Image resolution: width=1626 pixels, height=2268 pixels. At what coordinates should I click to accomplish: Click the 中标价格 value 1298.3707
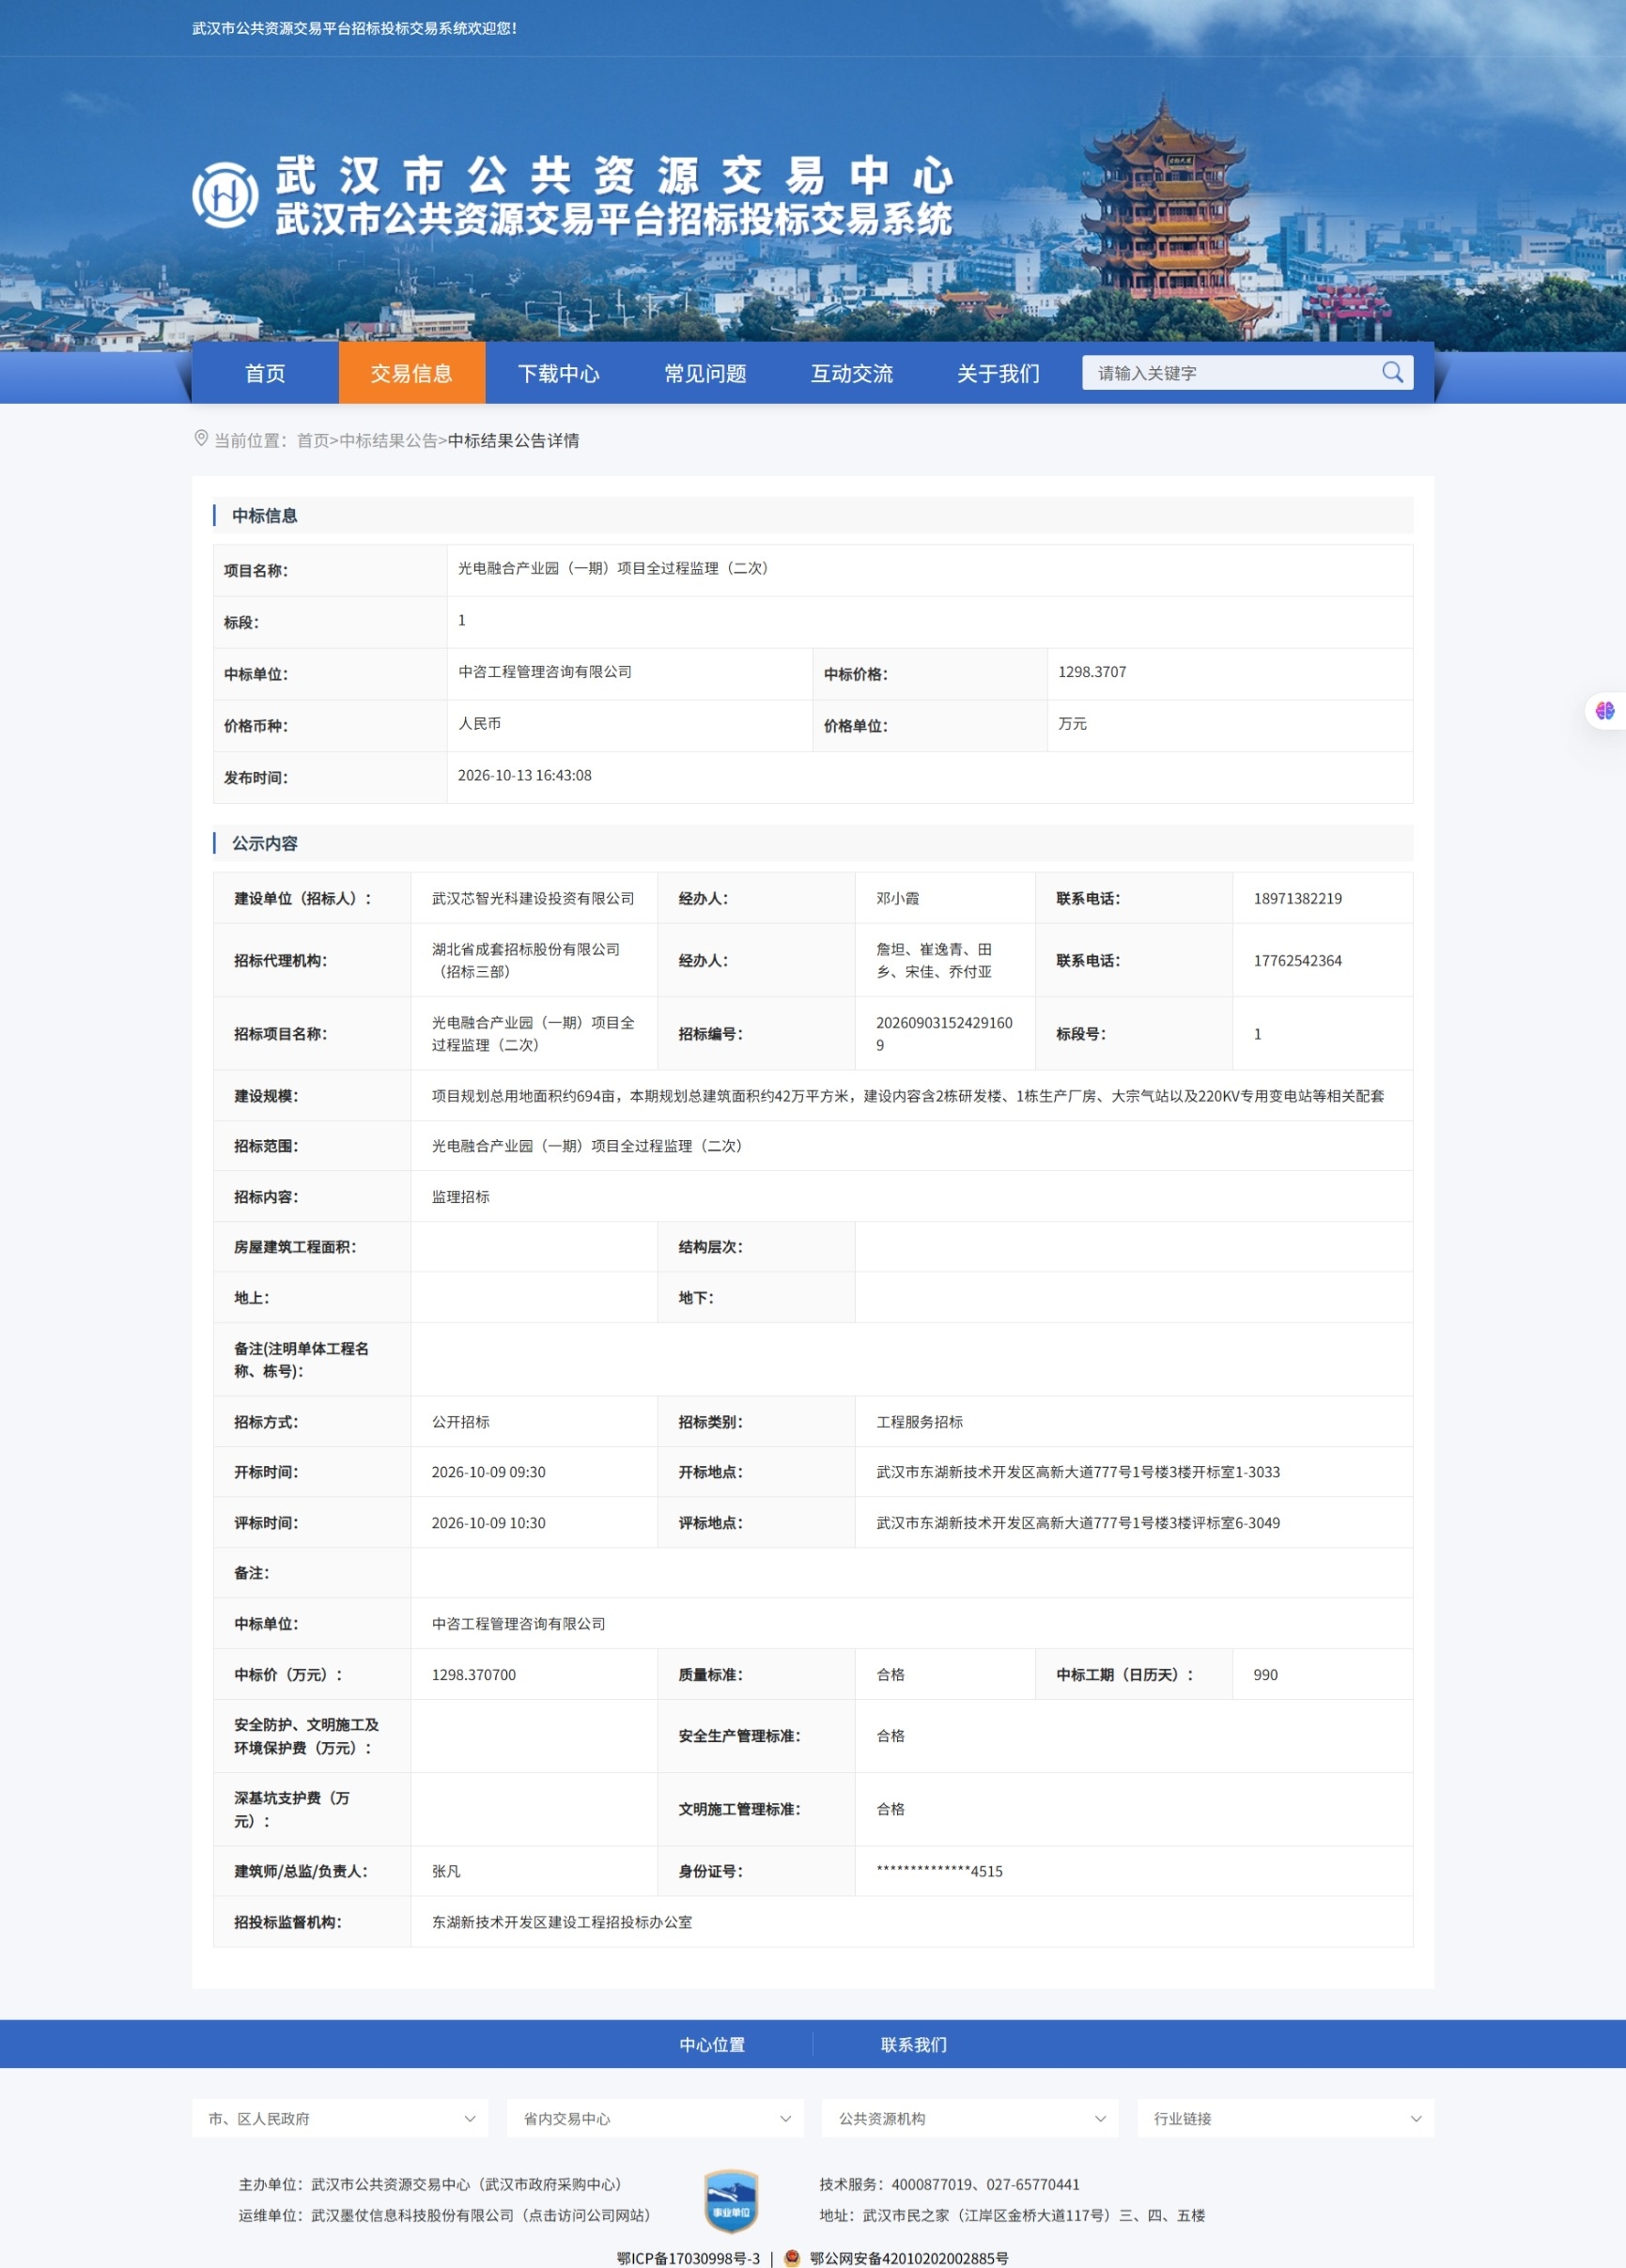point(1092,672)
